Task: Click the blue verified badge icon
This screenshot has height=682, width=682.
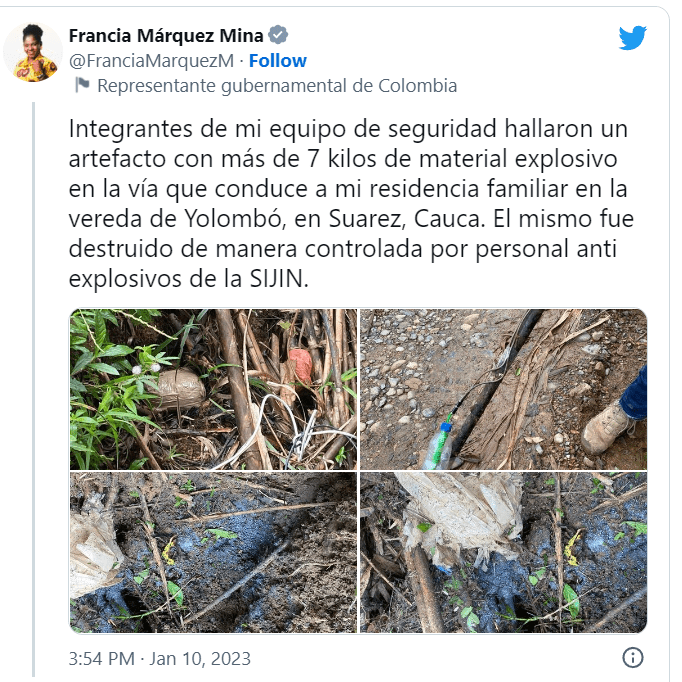Action: coord(278,35)
